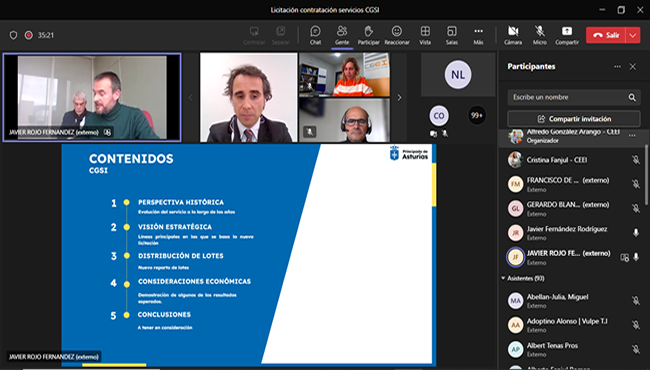Open the 99+ overflow participants bubble
650x370 pixels.
477,116
